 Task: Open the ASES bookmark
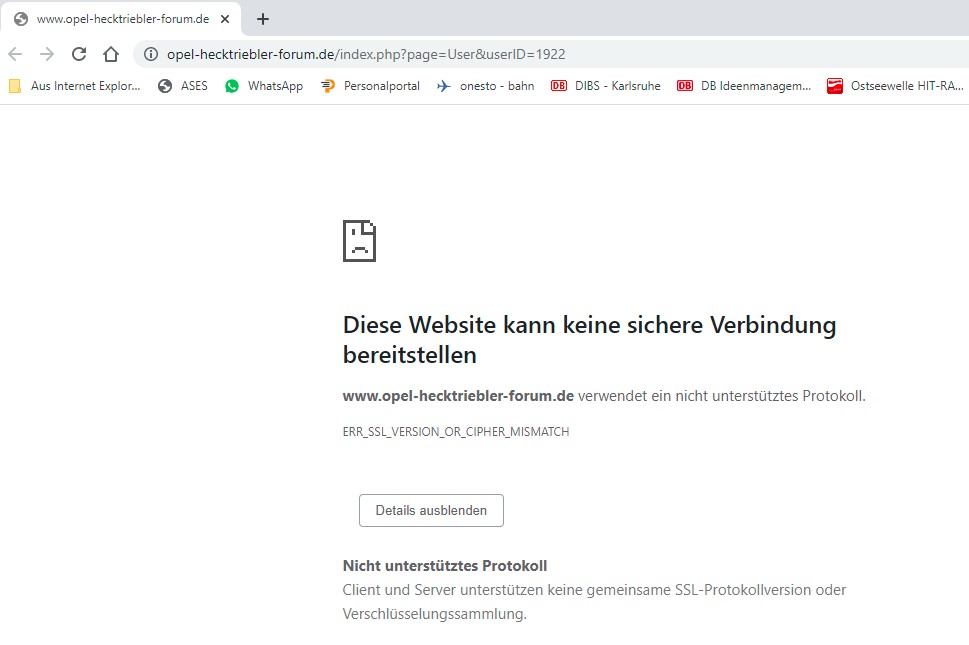(183, 86)
